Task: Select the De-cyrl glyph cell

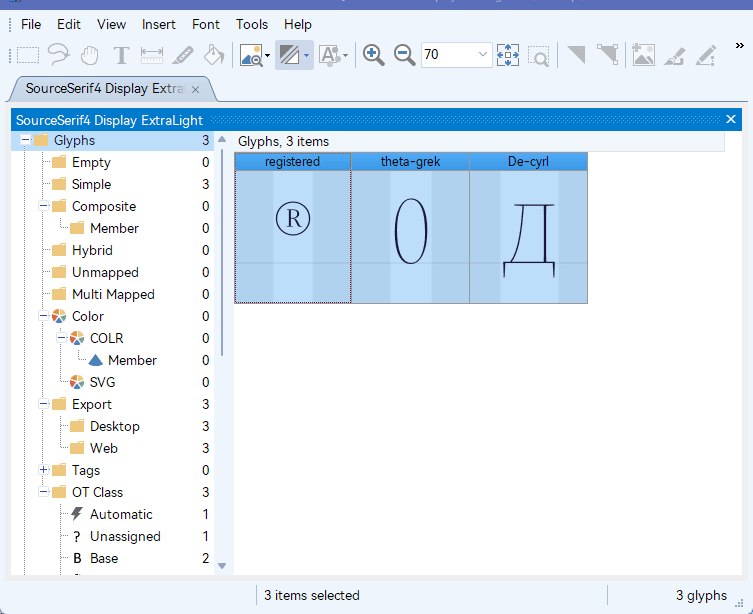Action: click(528, 228)
